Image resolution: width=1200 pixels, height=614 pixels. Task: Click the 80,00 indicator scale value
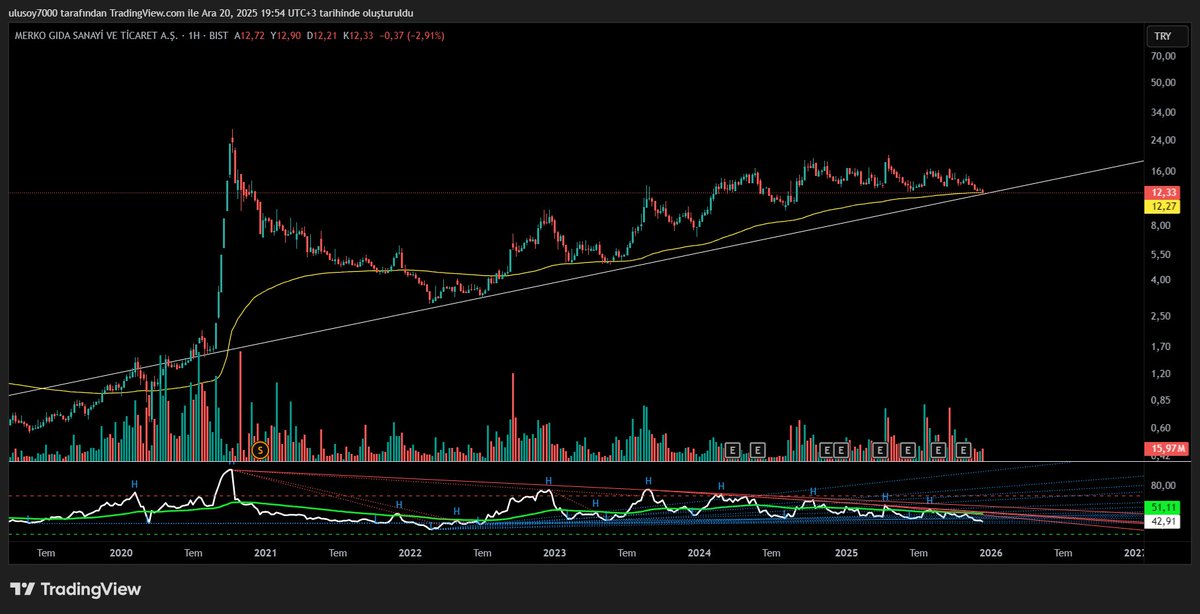(1163, 486)
